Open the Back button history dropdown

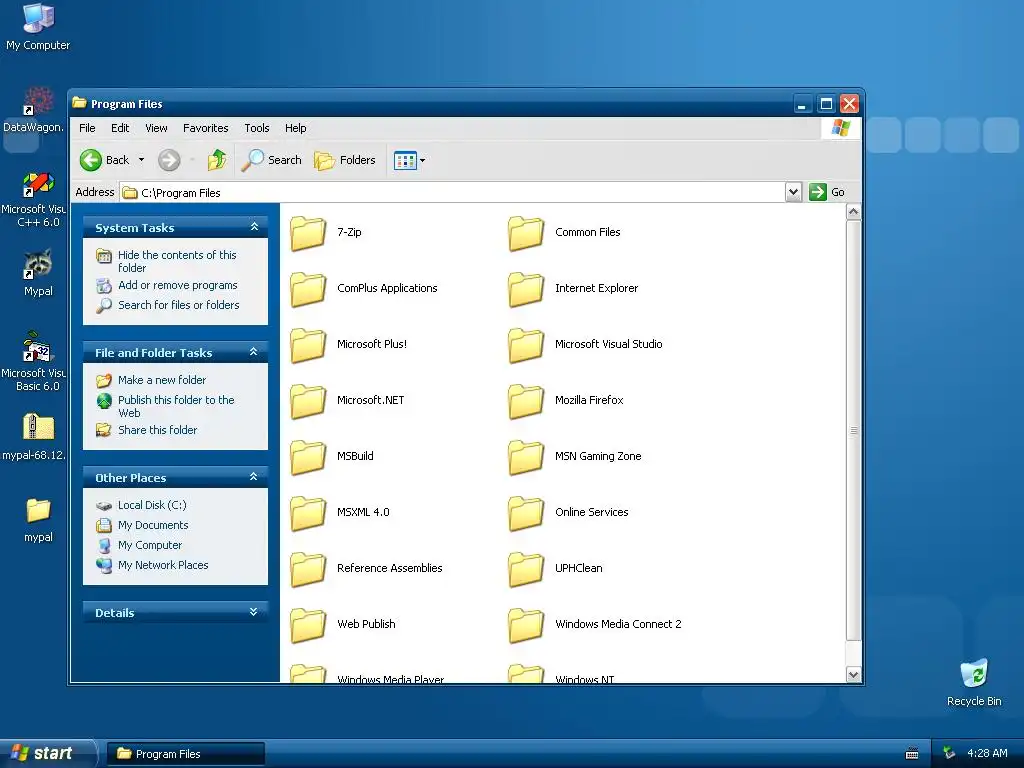pyautogui.click(x=141, y=160)
